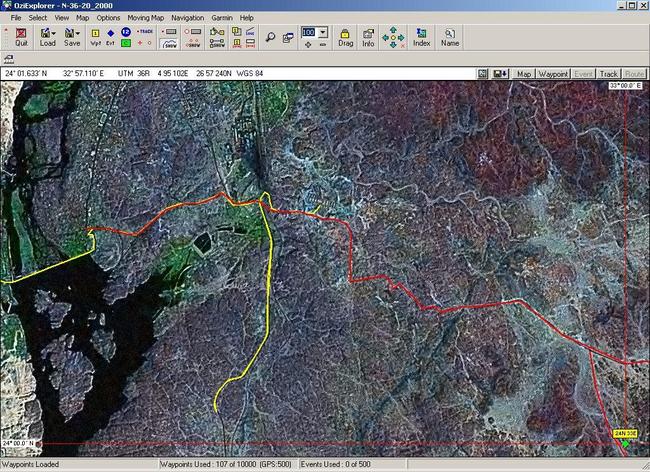Click the magnifier zoom window icon
Image resolution: width=650 pixels, height=472 pixels.
[x=270, y=37]
